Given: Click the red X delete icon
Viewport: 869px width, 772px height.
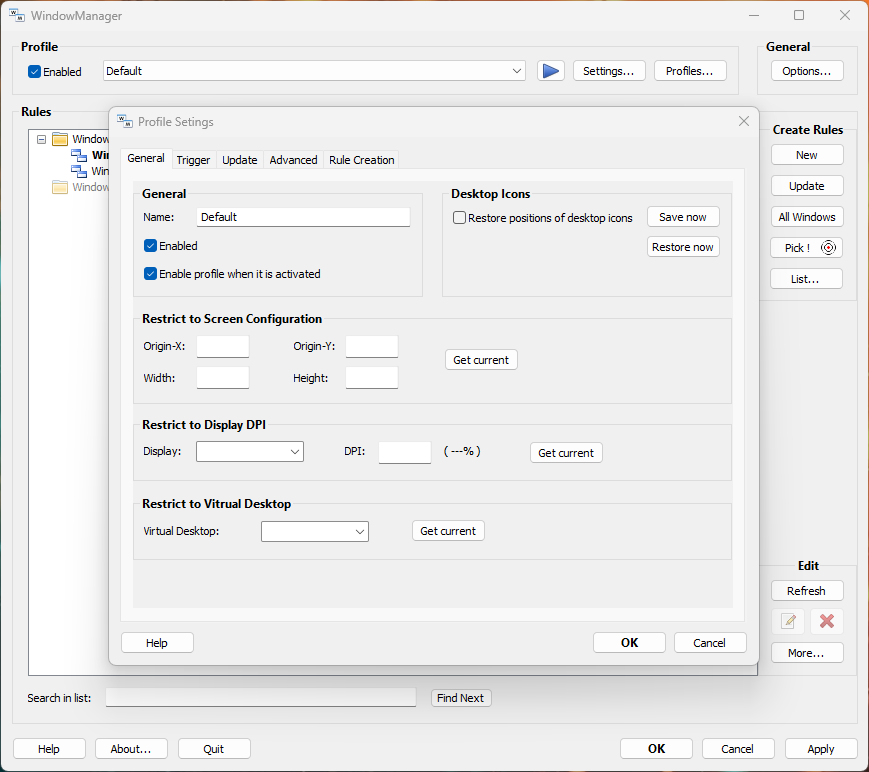Looking at the screenshot, I should (x=826, y=621).
